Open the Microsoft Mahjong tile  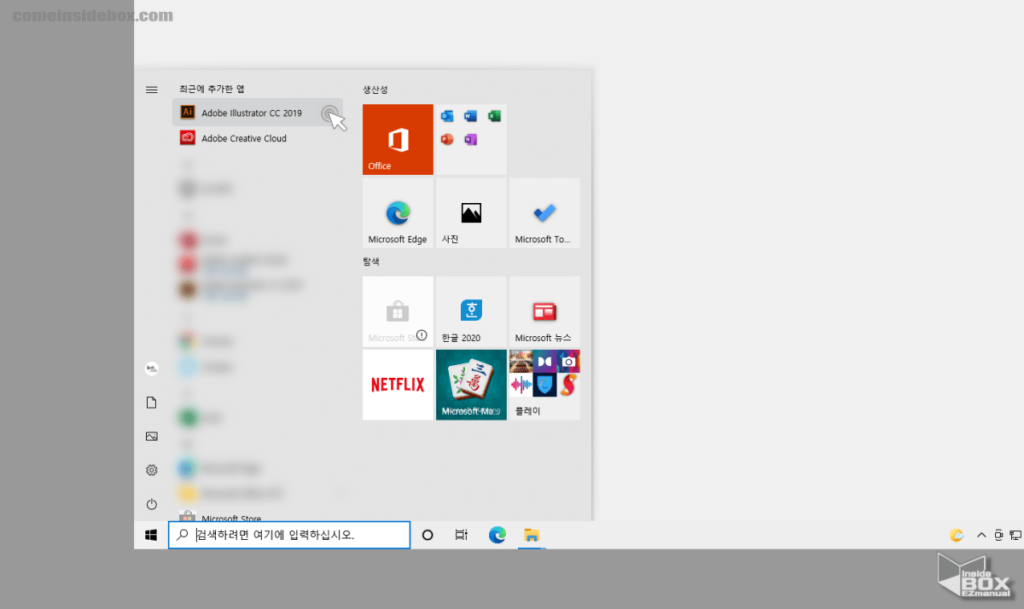[470, 385]
